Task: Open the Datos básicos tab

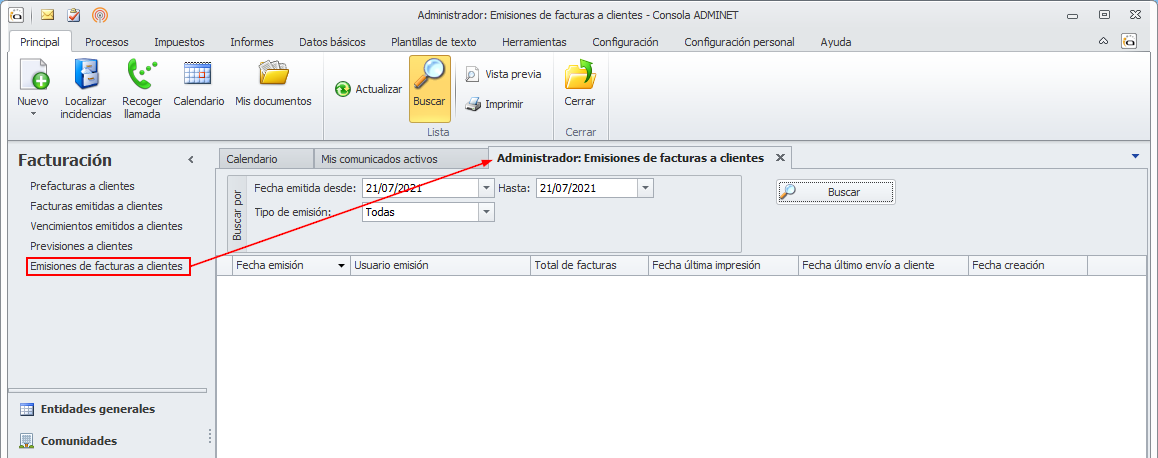Action: tap(332, 42)
